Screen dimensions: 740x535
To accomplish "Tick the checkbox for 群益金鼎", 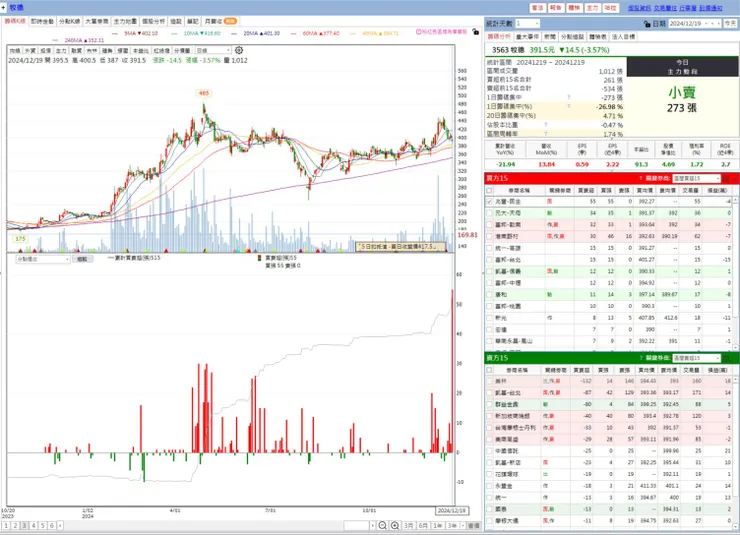I will [489, 404].
